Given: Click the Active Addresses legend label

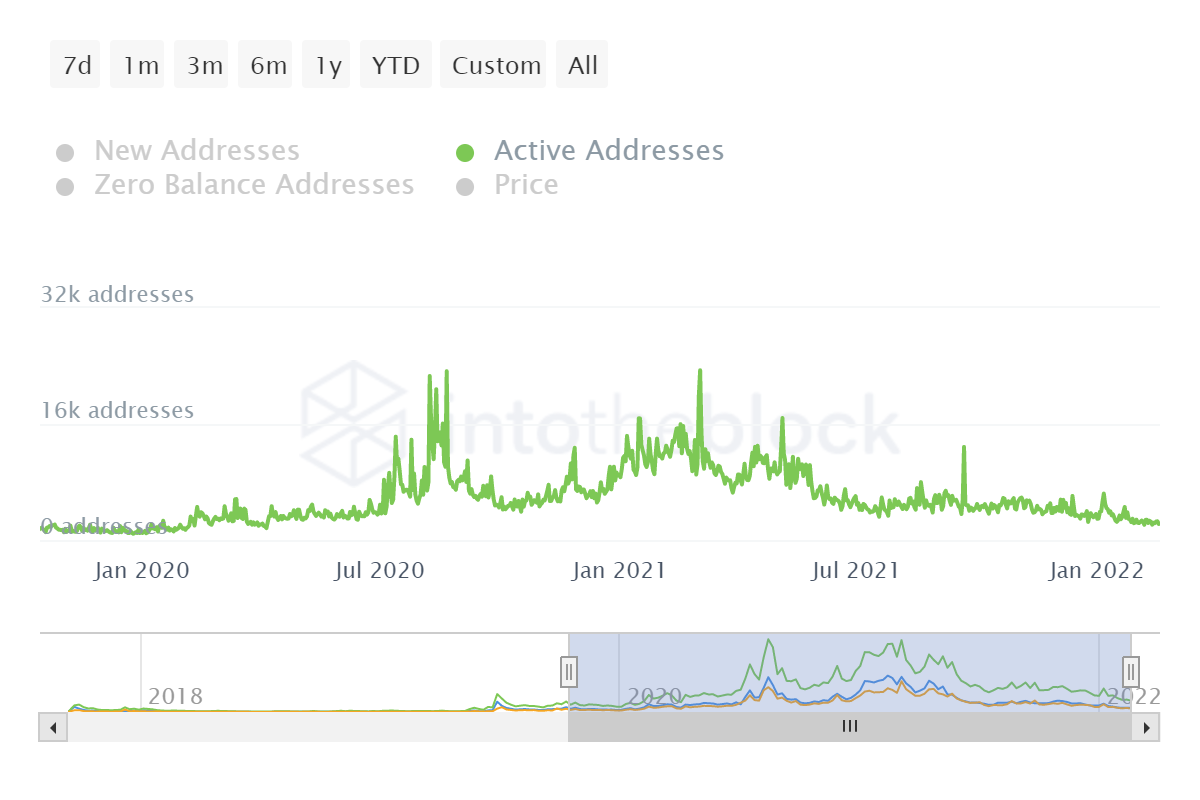Looking at the screenshot, I should point(609,151).
